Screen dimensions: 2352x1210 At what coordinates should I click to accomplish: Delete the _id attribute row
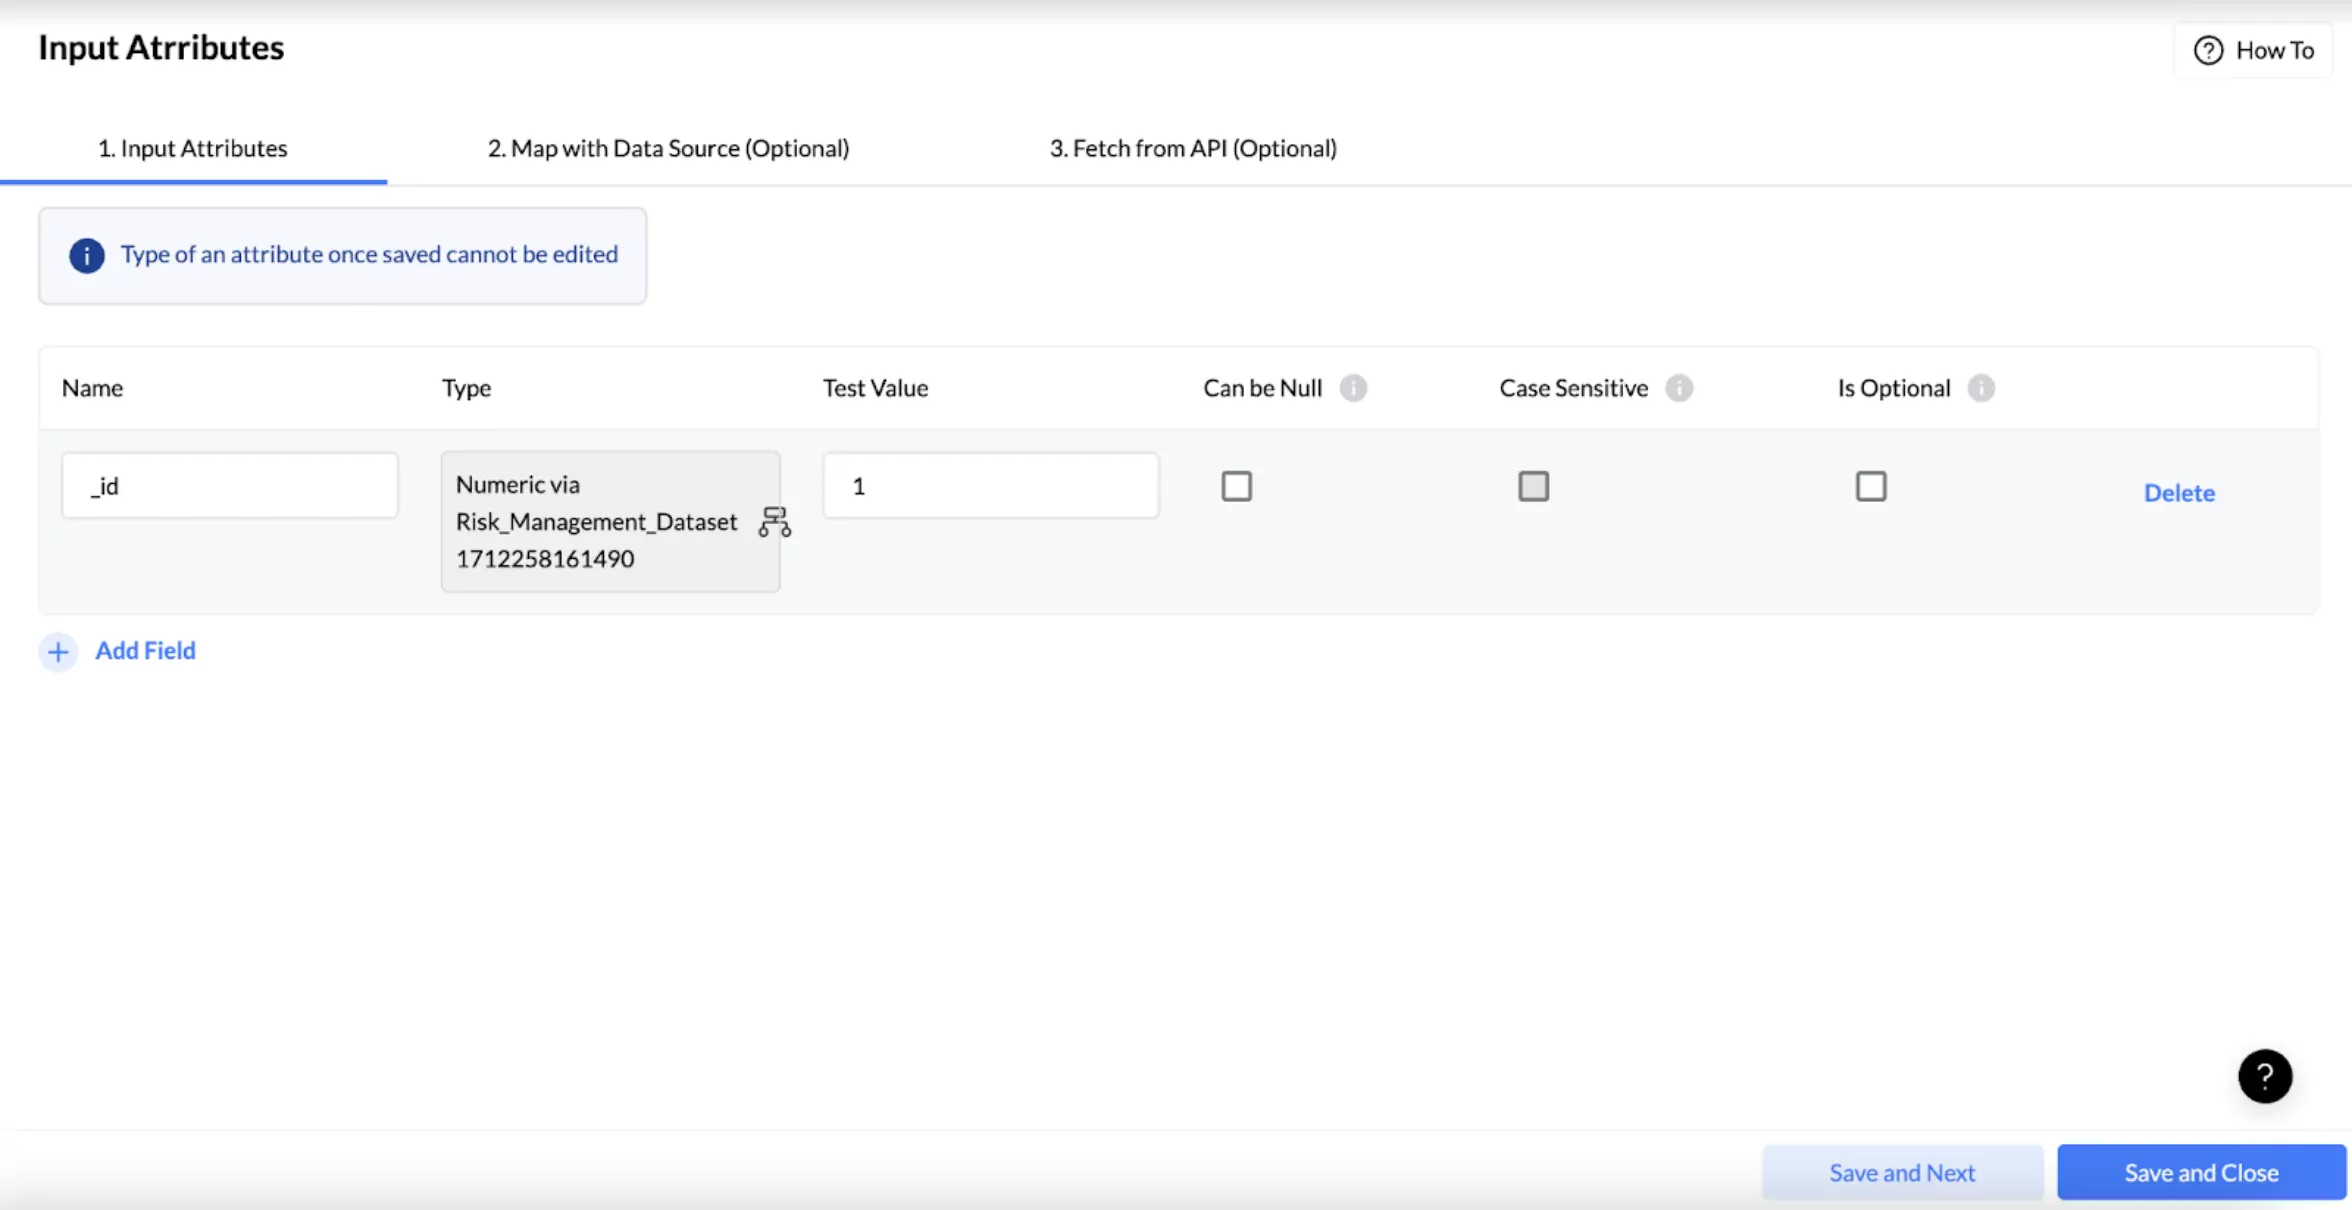tap(2178, 493)
